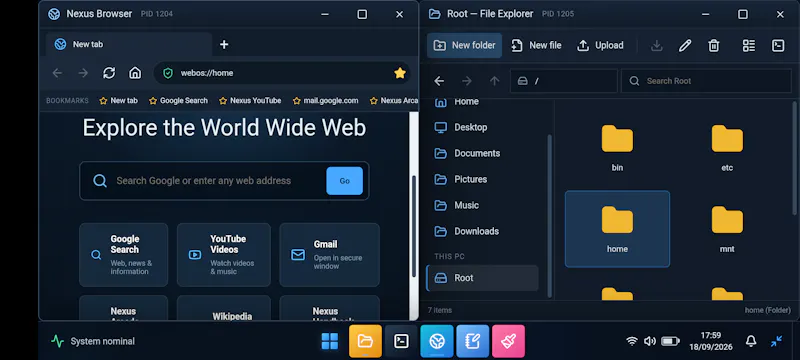Click the download icon in File Explorer toolbar
The width and height of the screenshot is (800, 360).
click(657, 45)
